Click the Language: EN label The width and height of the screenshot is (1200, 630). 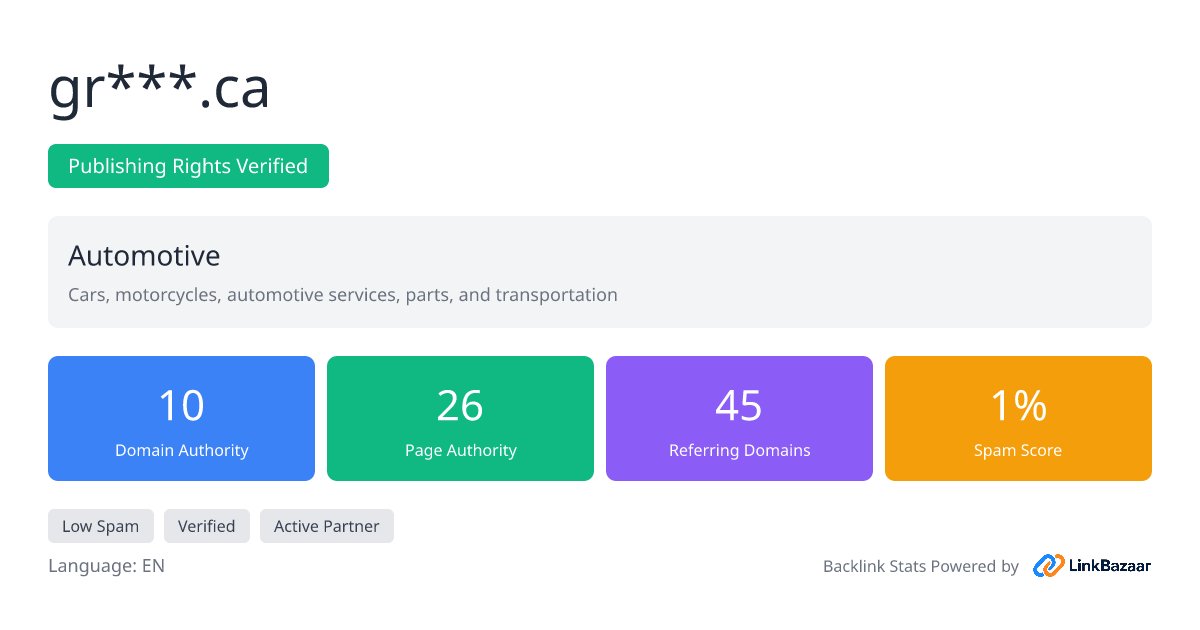pos(106,566)
